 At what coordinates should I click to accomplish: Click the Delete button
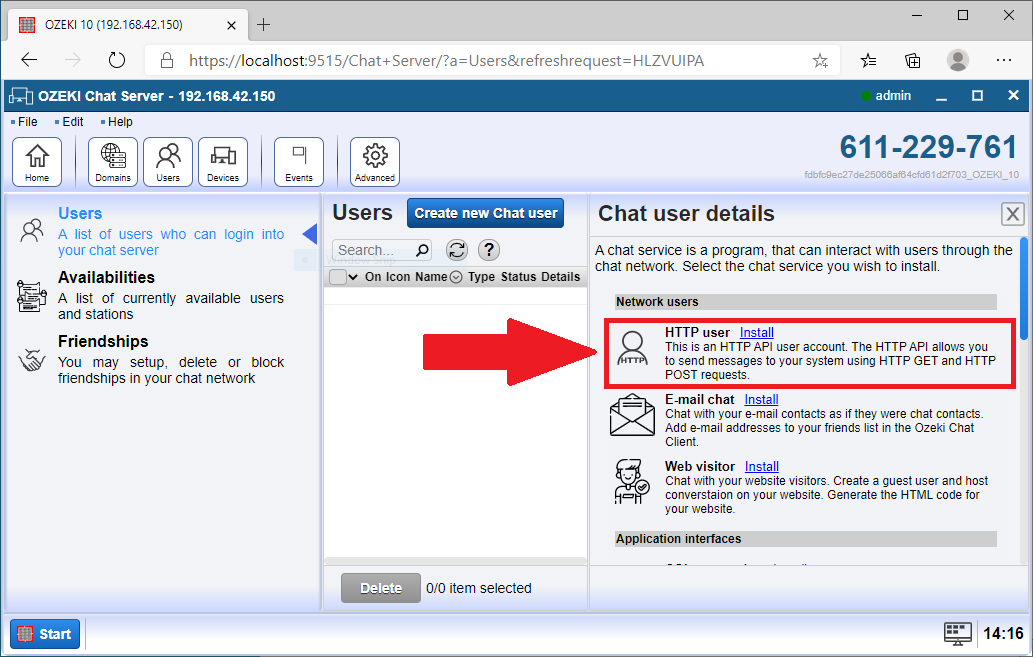click(x=380, y=588)
